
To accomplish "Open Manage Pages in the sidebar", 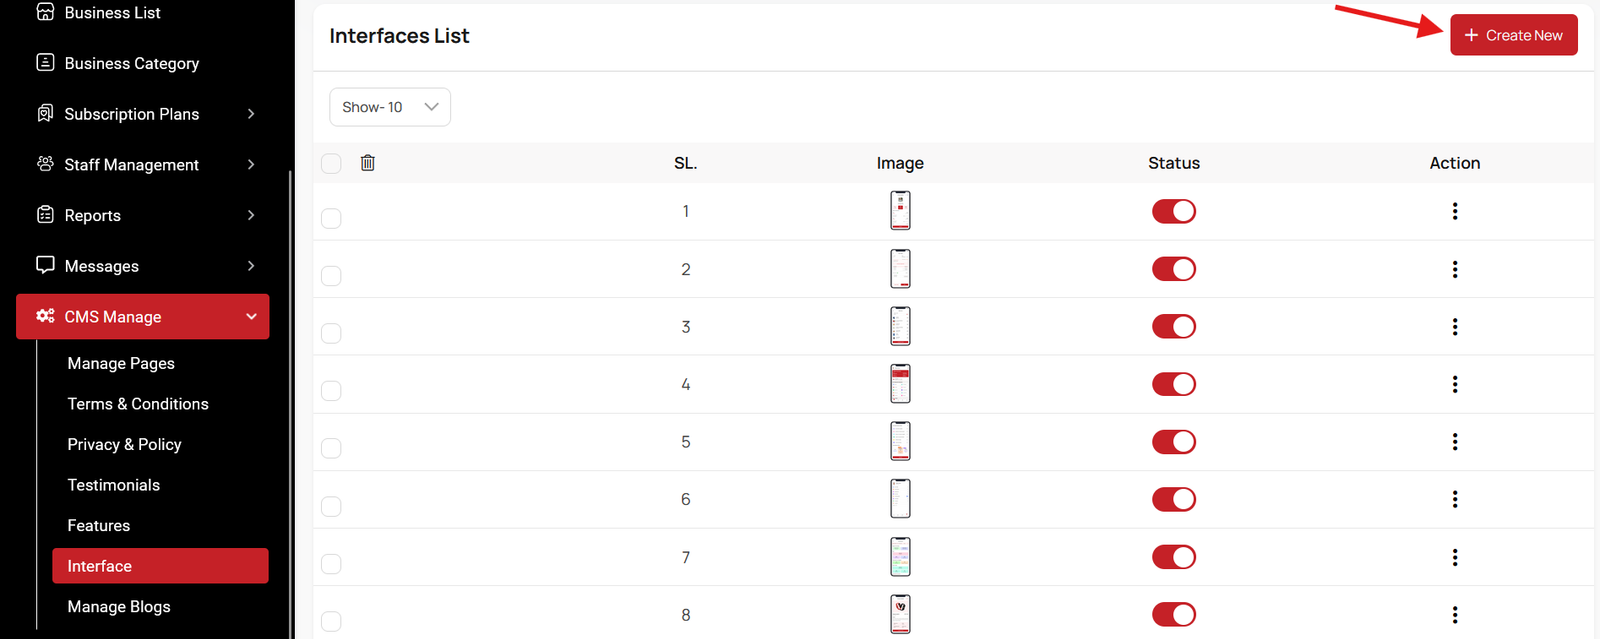I will pos(121,363).
